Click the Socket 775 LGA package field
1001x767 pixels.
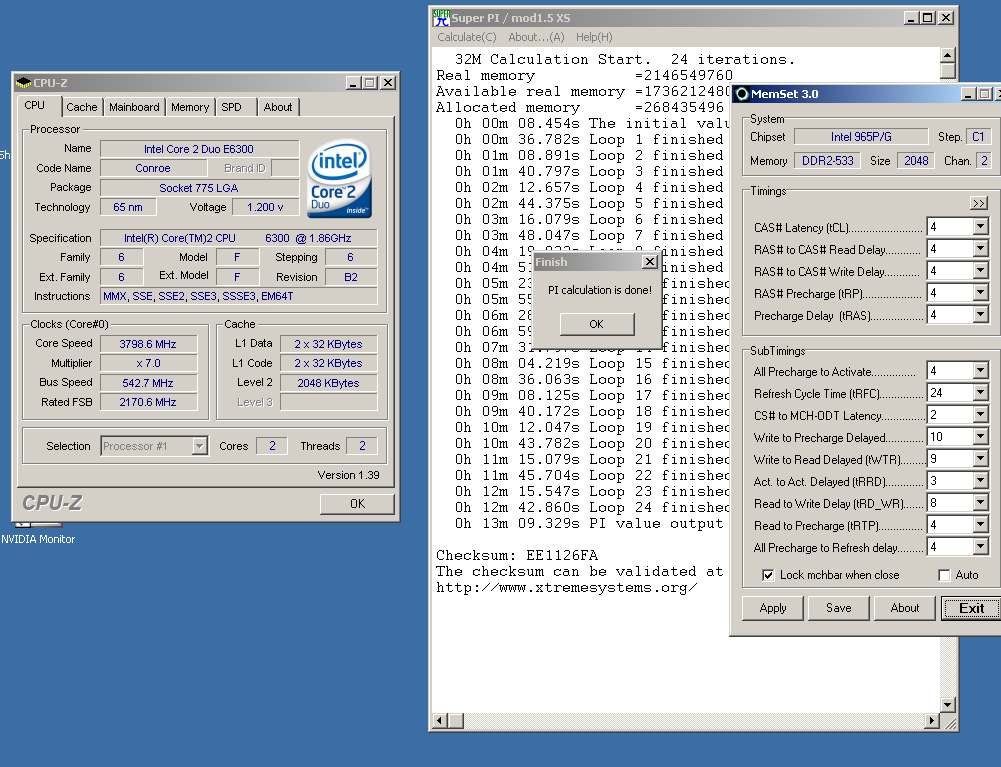pyautogui.click(x=199, y=188)
